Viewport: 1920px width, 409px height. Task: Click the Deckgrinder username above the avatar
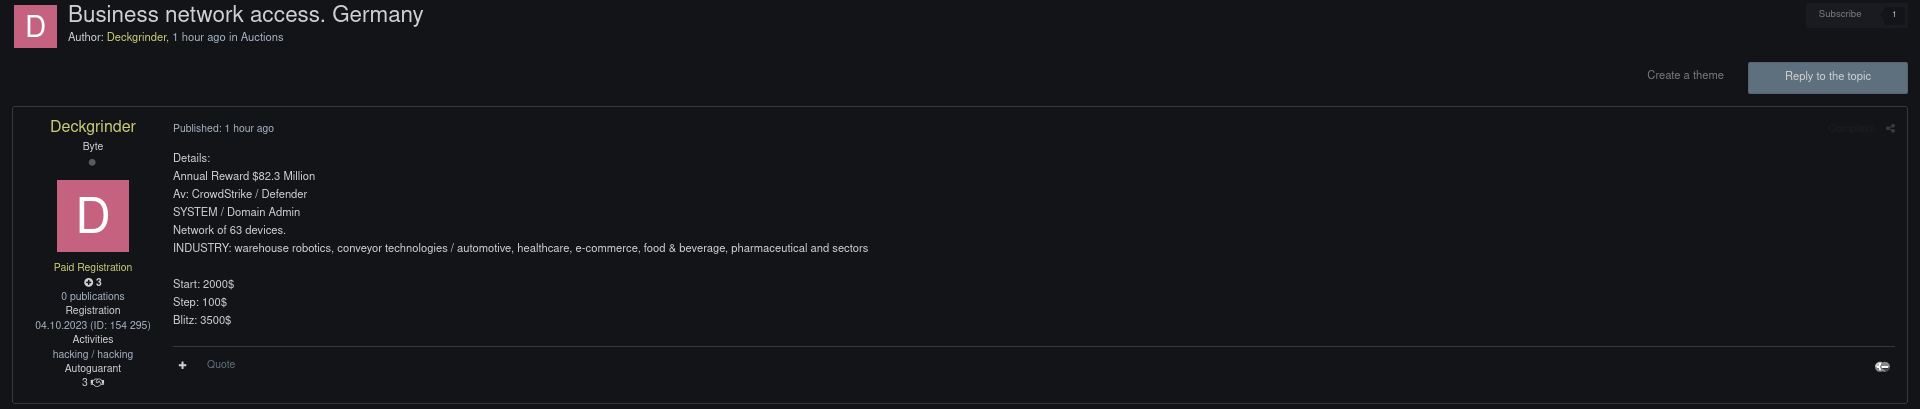point(93,126)
